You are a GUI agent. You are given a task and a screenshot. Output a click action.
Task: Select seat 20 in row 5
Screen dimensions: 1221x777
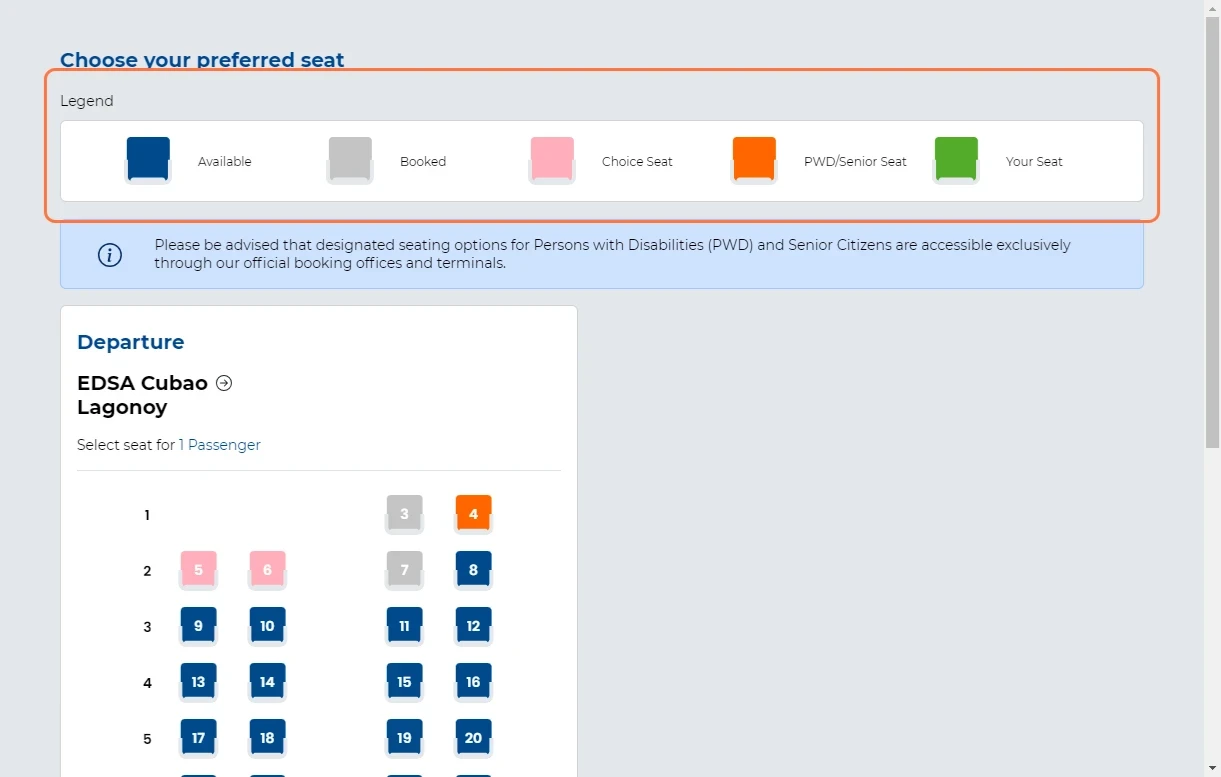[473, 738]
